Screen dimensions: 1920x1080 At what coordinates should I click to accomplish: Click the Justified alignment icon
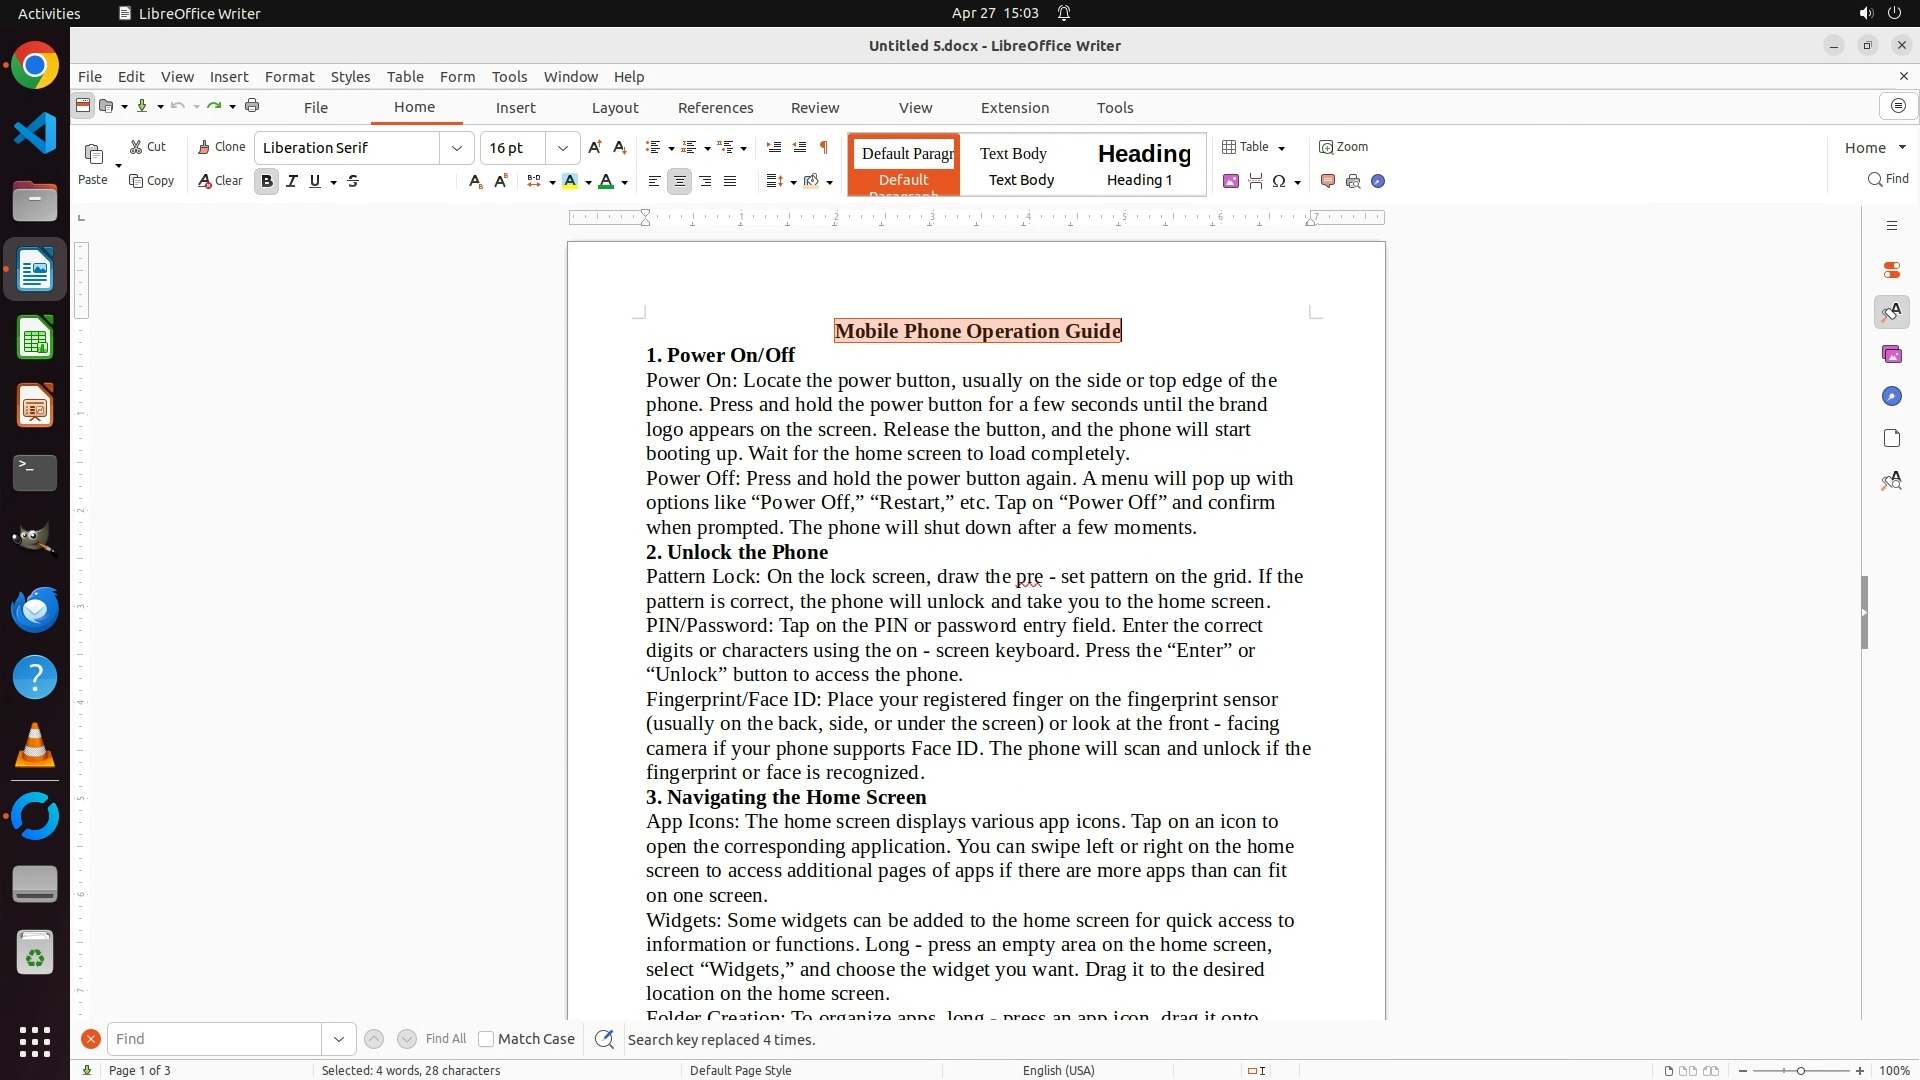(x=730, y=181)
